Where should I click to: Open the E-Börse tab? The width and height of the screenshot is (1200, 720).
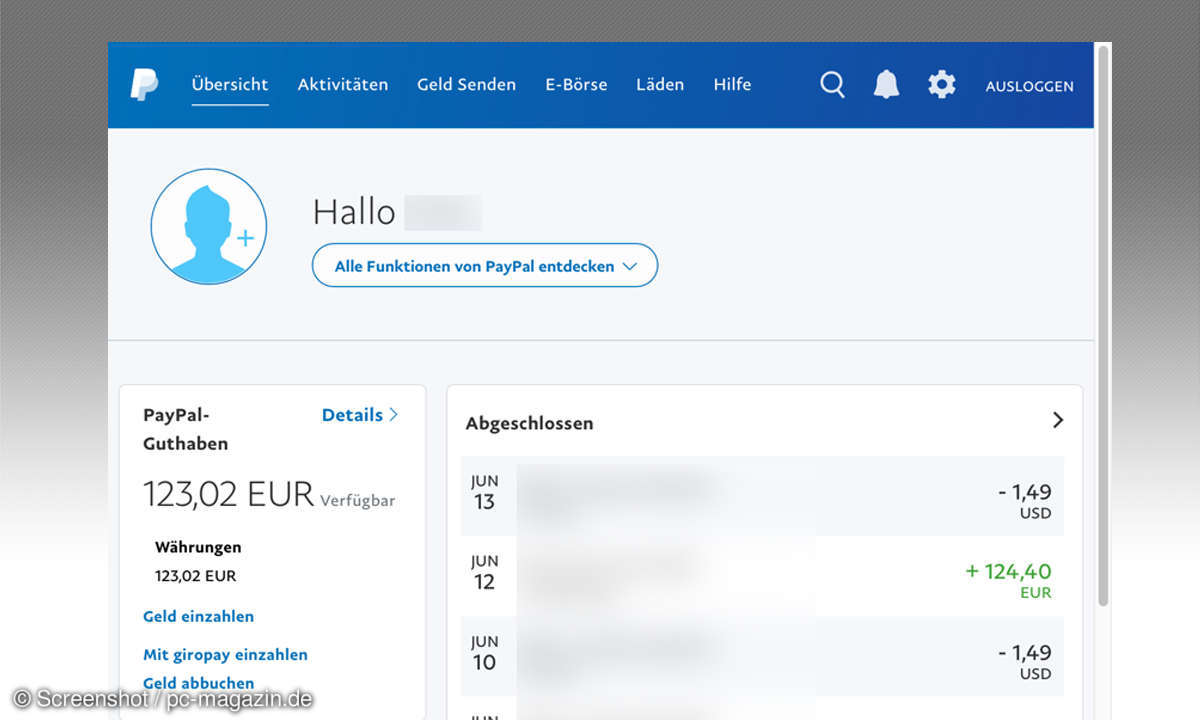click(x=576, y=85)
